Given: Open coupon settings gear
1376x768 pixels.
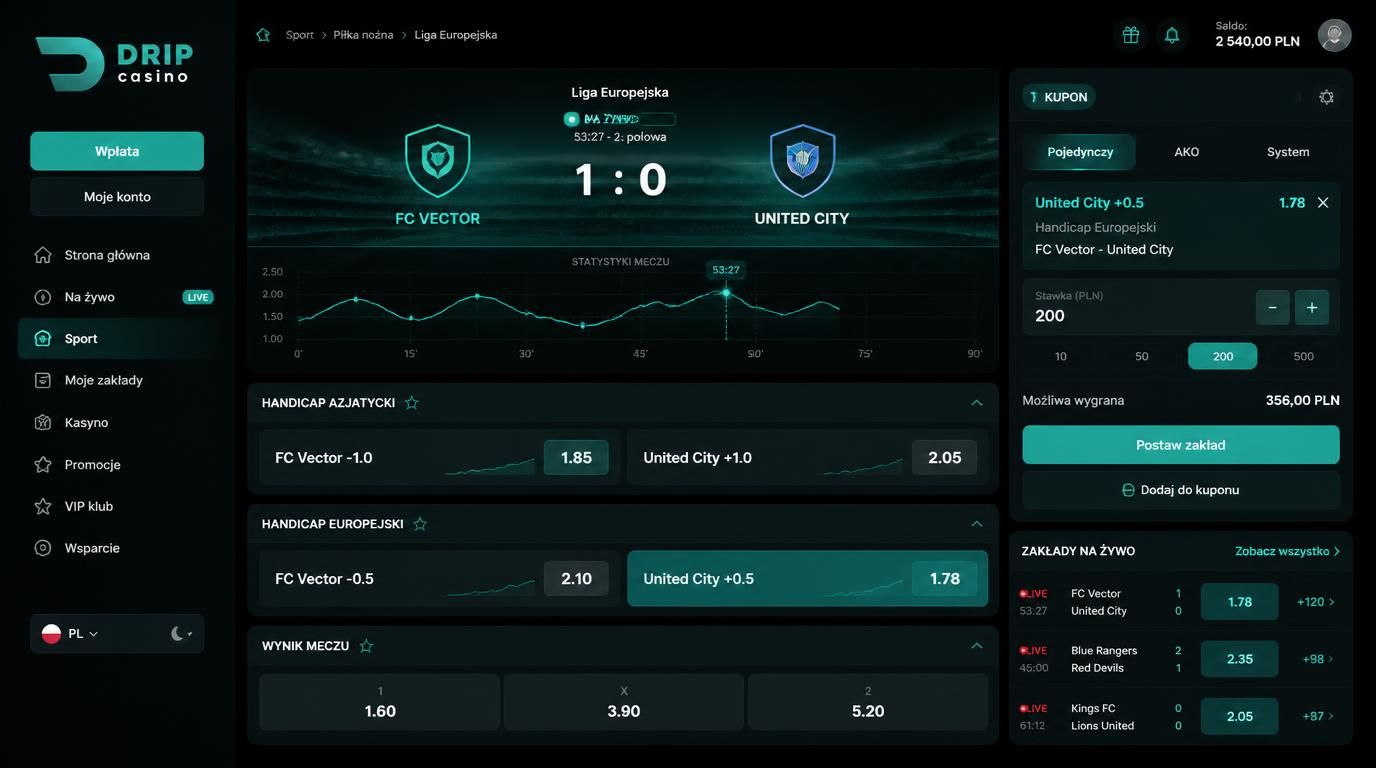Looking at the screenshot, I should tap(1326, 97).
